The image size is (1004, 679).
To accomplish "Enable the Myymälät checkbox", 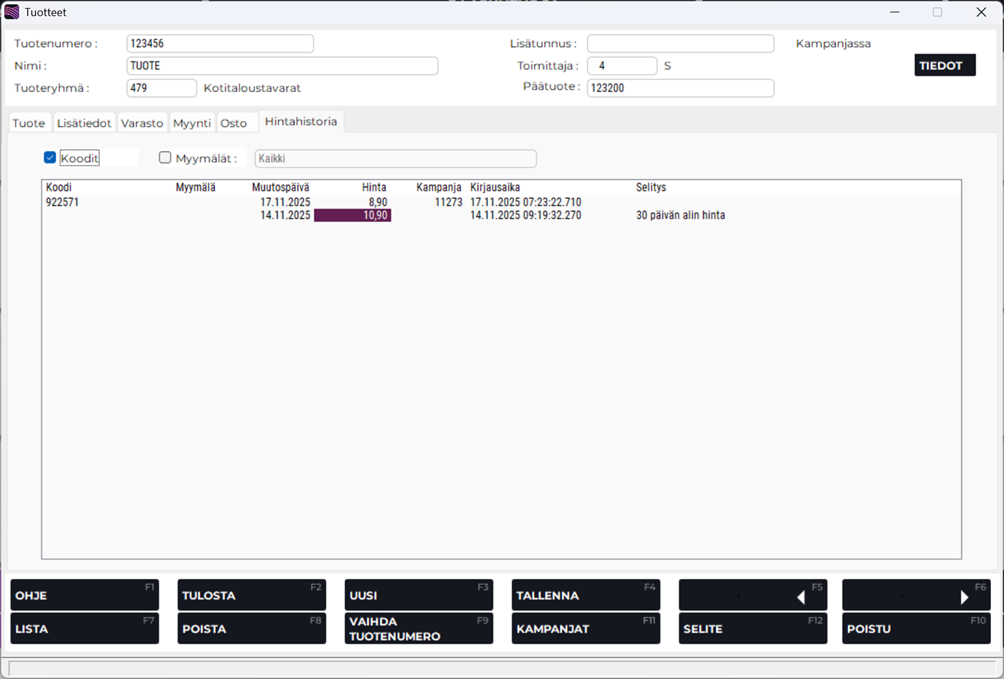I will coord(166,158).
